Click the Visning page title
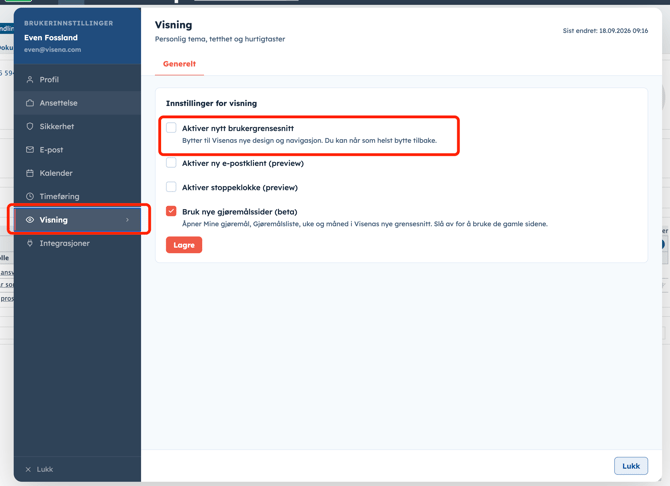Image resolution: width=670 pixels, height=486 pixels. pos(173,25)
